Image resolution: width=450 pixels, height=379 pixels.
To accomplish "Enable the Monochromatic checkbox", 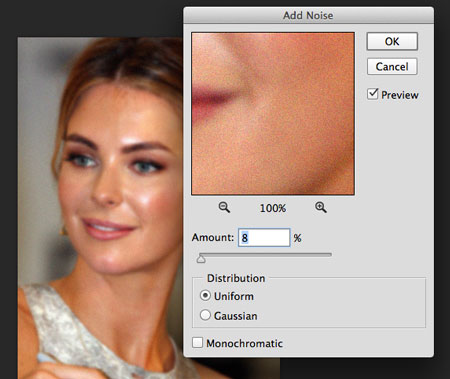I will pos(197,342).
